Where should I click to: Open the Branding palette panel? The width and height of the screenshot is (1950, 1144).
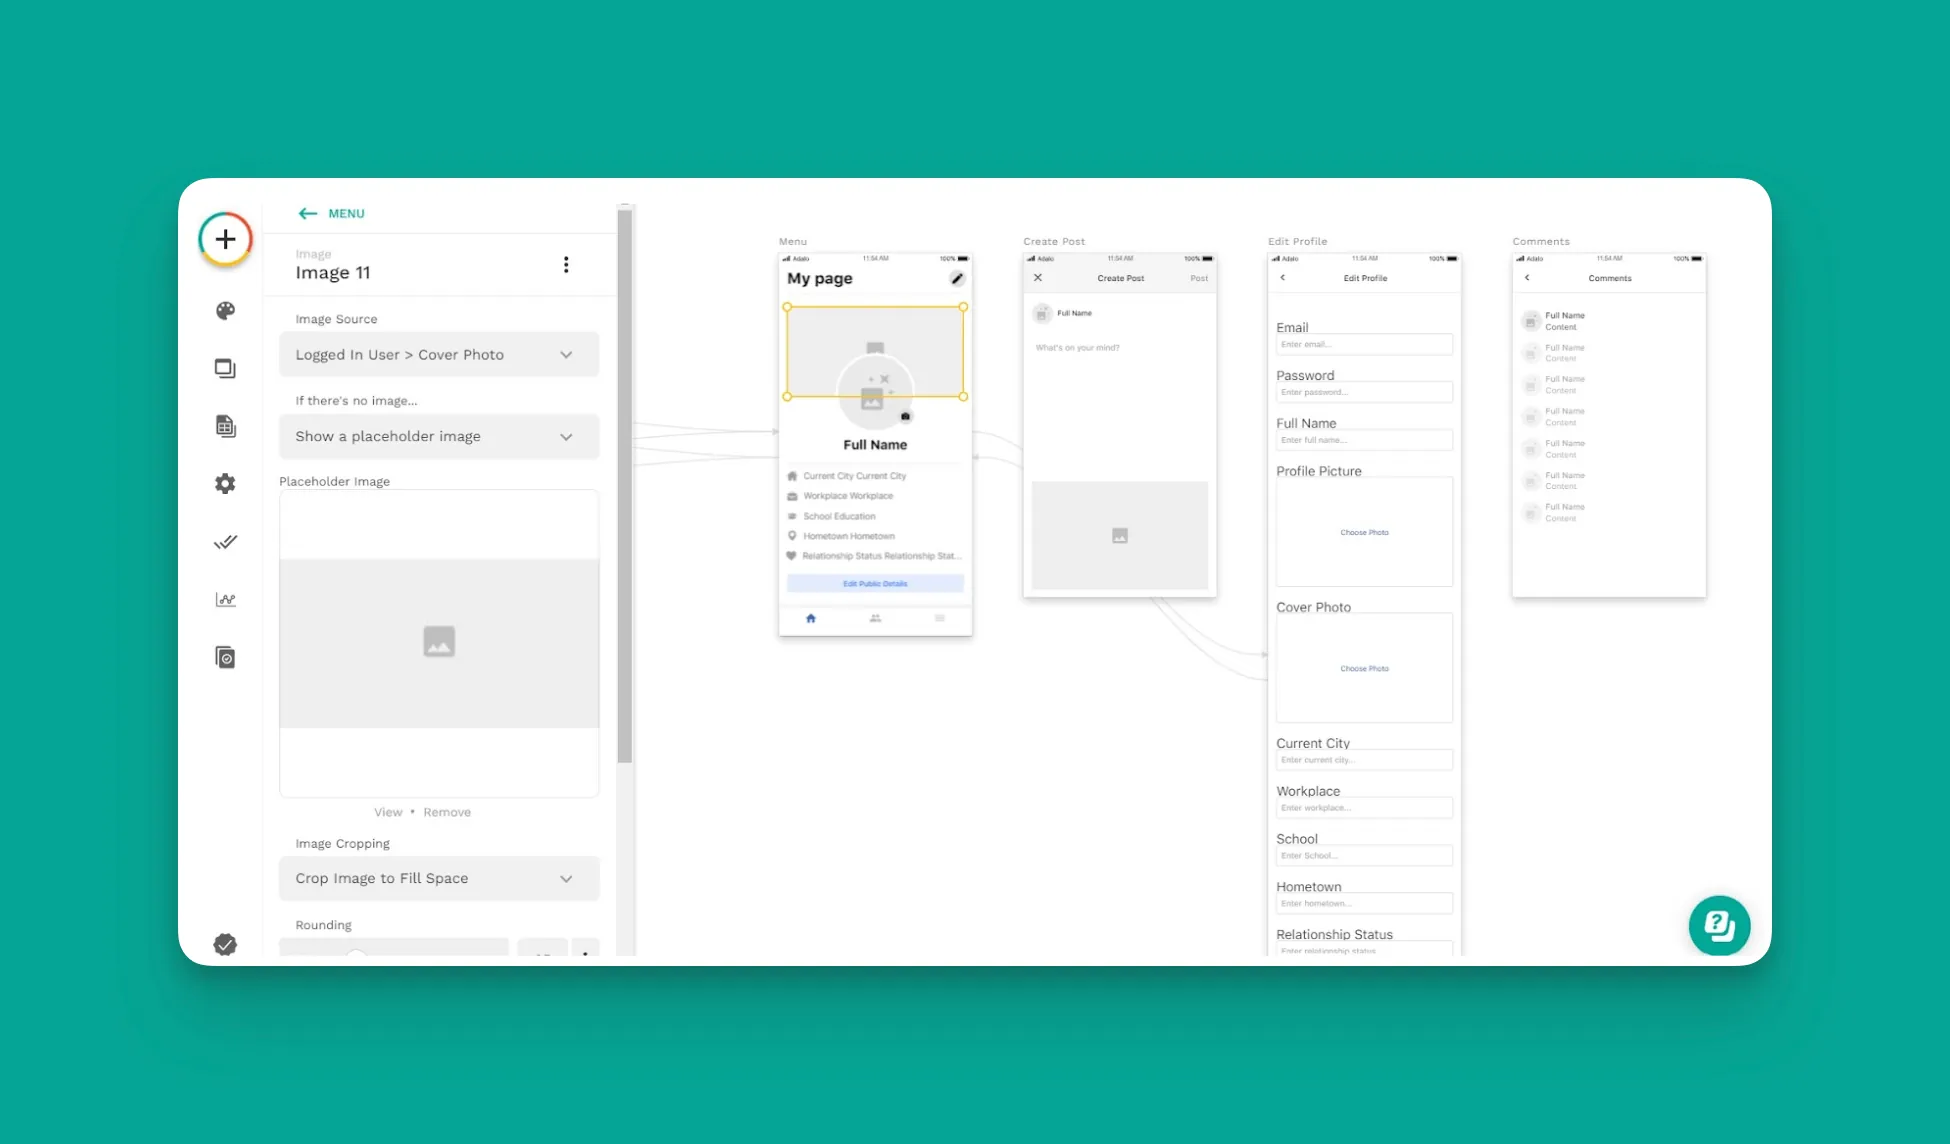[x=225, y=311]
